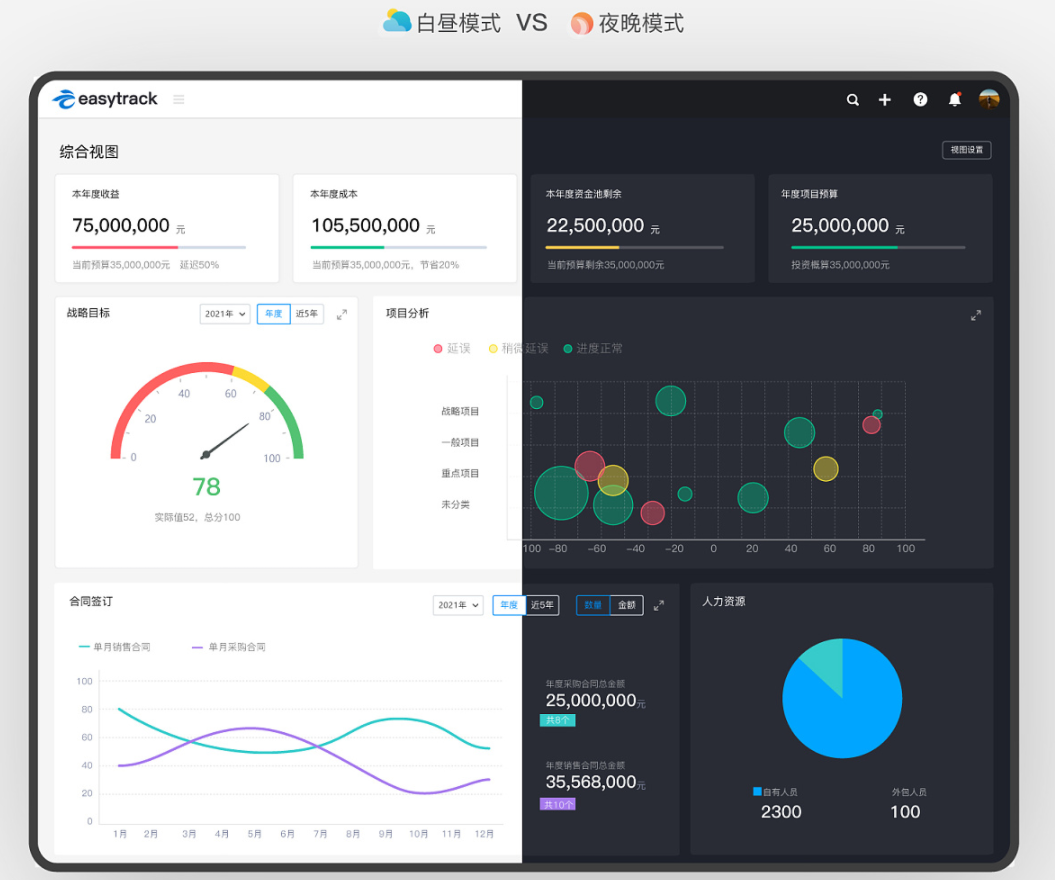Image resolution: width=1055 pixels, height=880 pixels.
Task: Toggle 单月采购合同 legend line
Action: click(x=229, y=647)
